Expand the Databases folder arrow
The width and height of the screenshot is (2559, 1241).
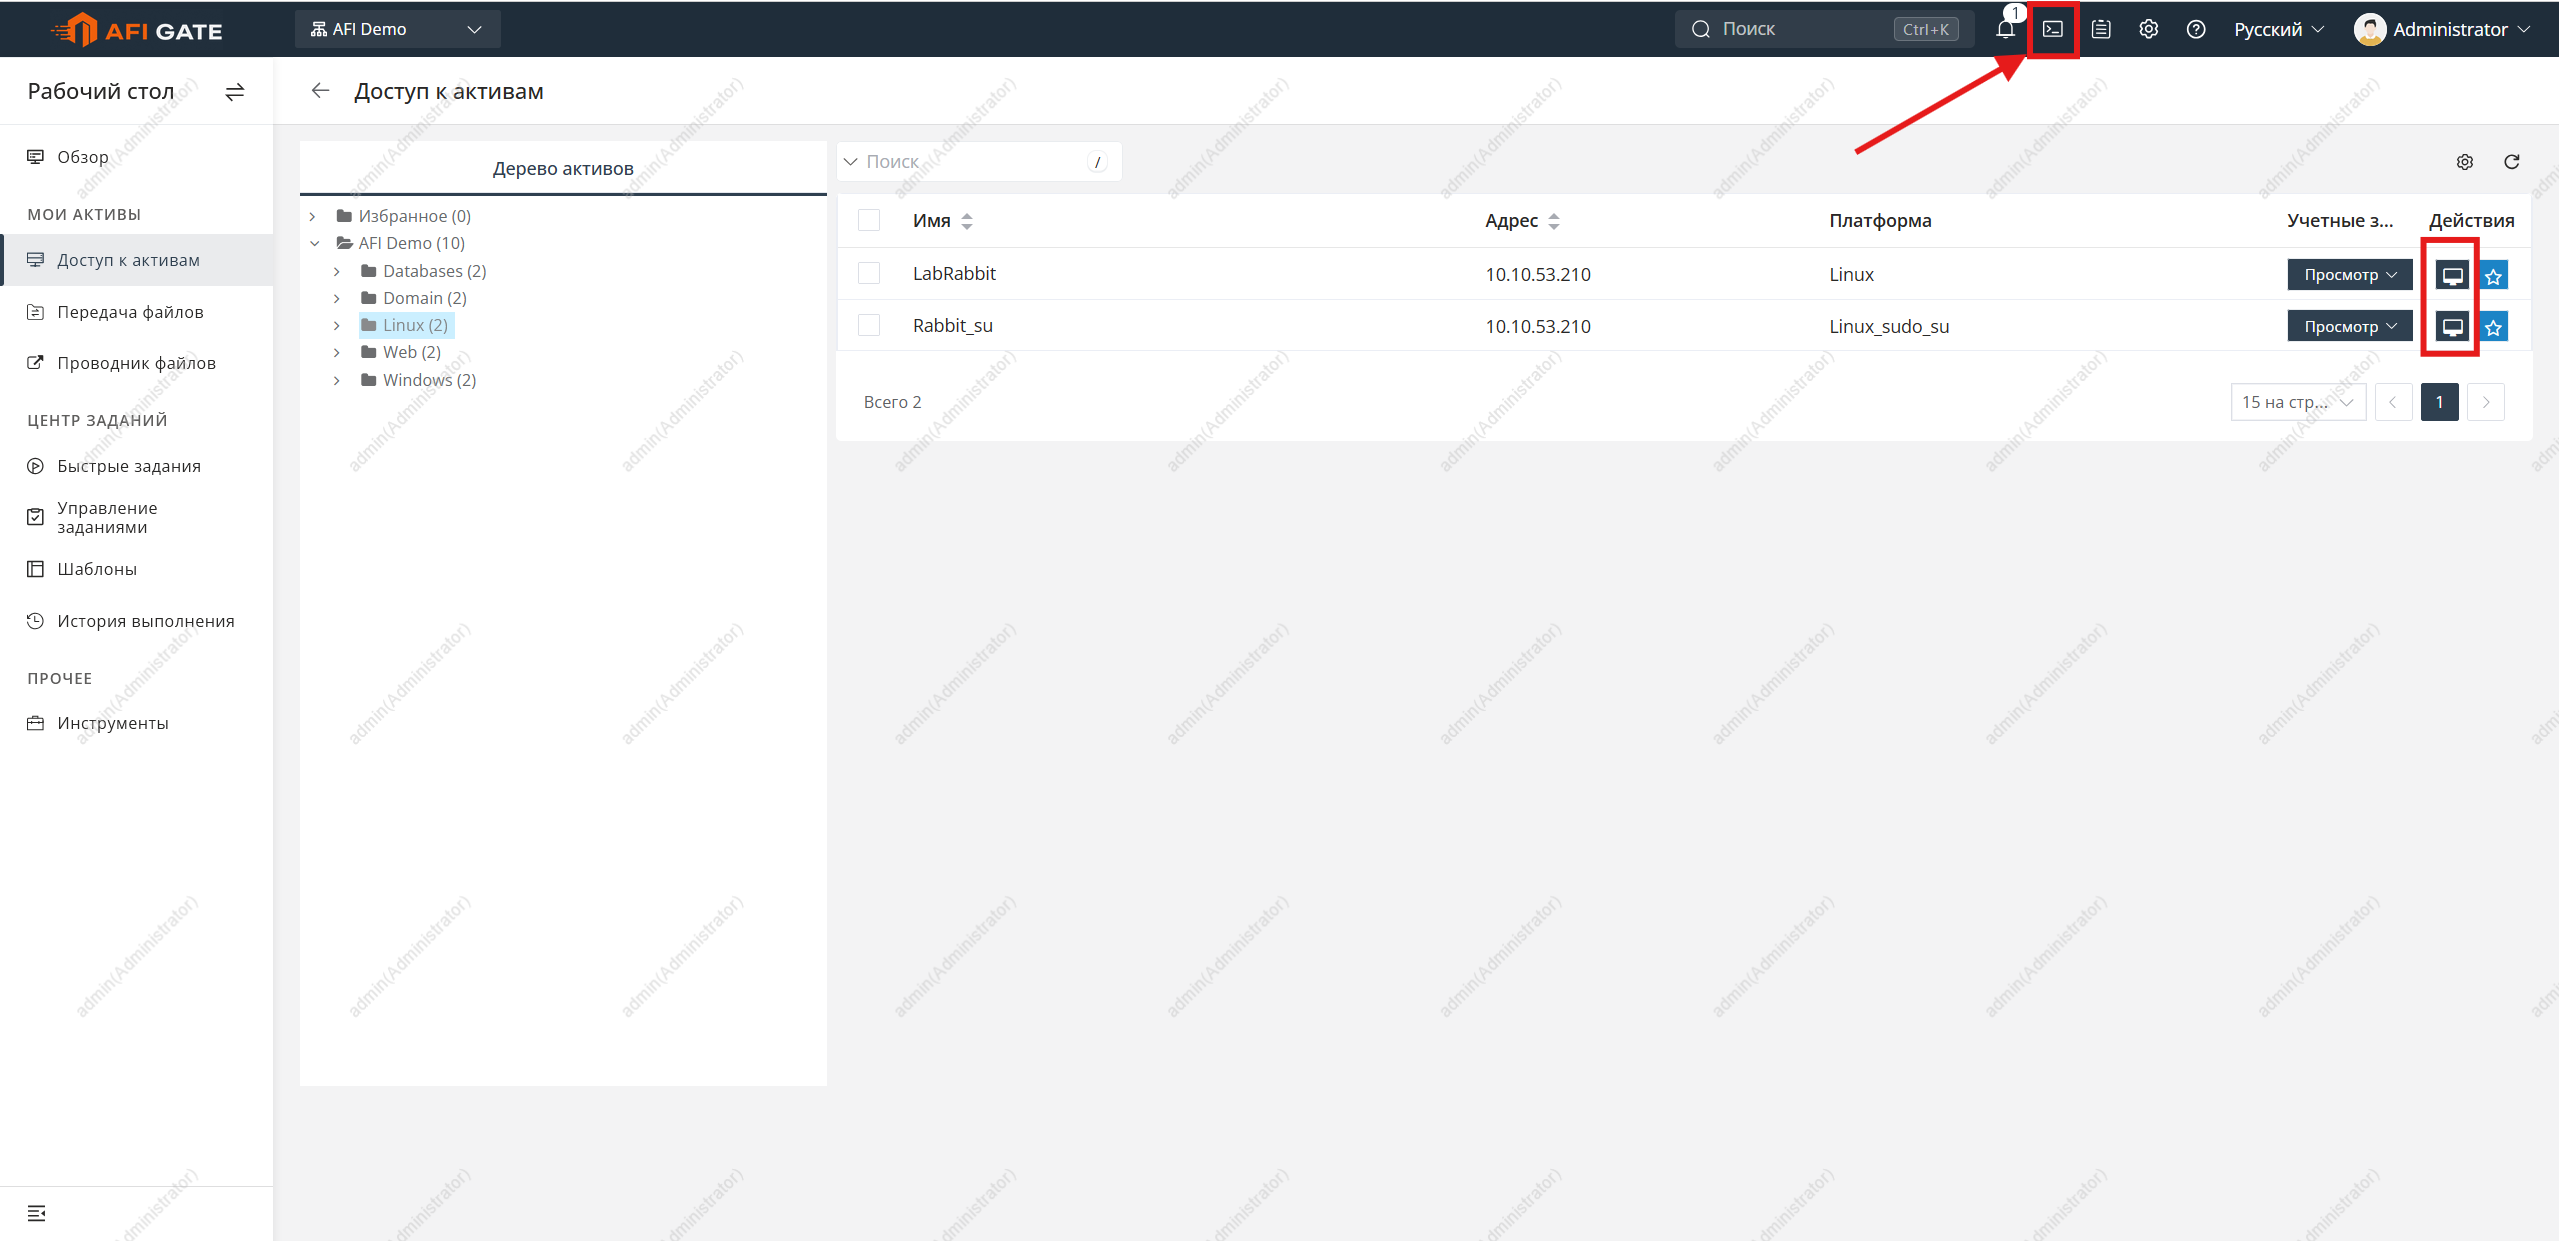pyautogui.click(x=337, y=271)
